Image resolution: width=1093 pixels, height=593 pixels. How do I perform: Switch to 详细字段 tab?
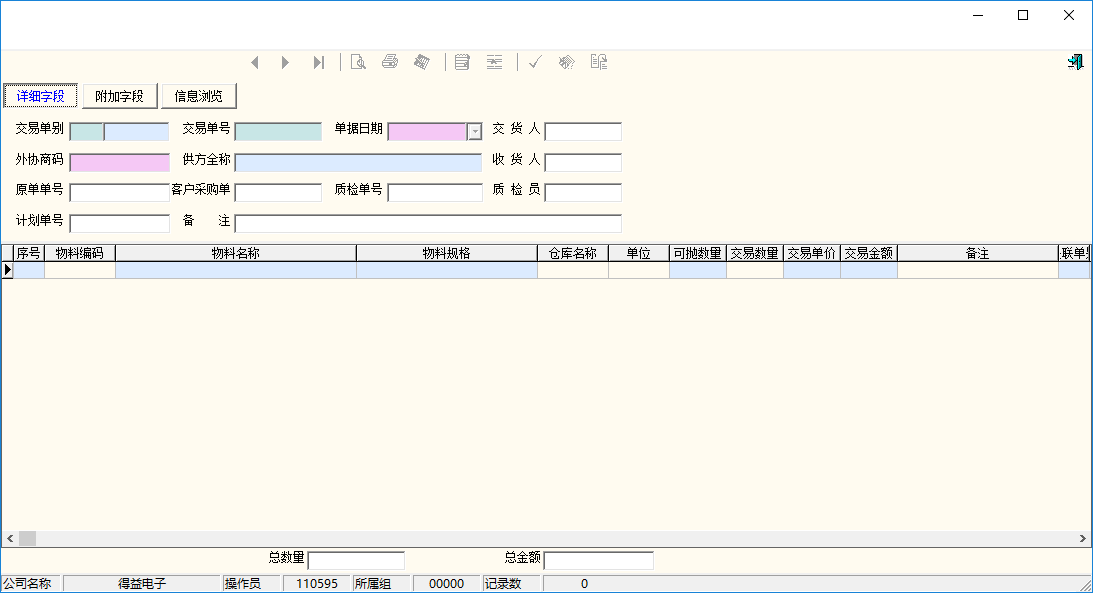click(40, 96)
